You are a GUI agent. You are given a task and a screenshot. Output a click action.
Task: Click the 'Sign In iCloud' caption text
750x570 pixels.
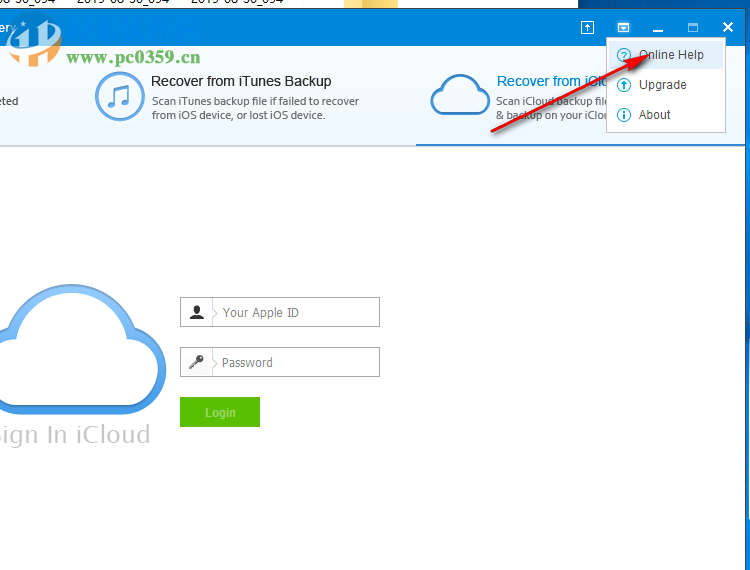pos(75,436)
